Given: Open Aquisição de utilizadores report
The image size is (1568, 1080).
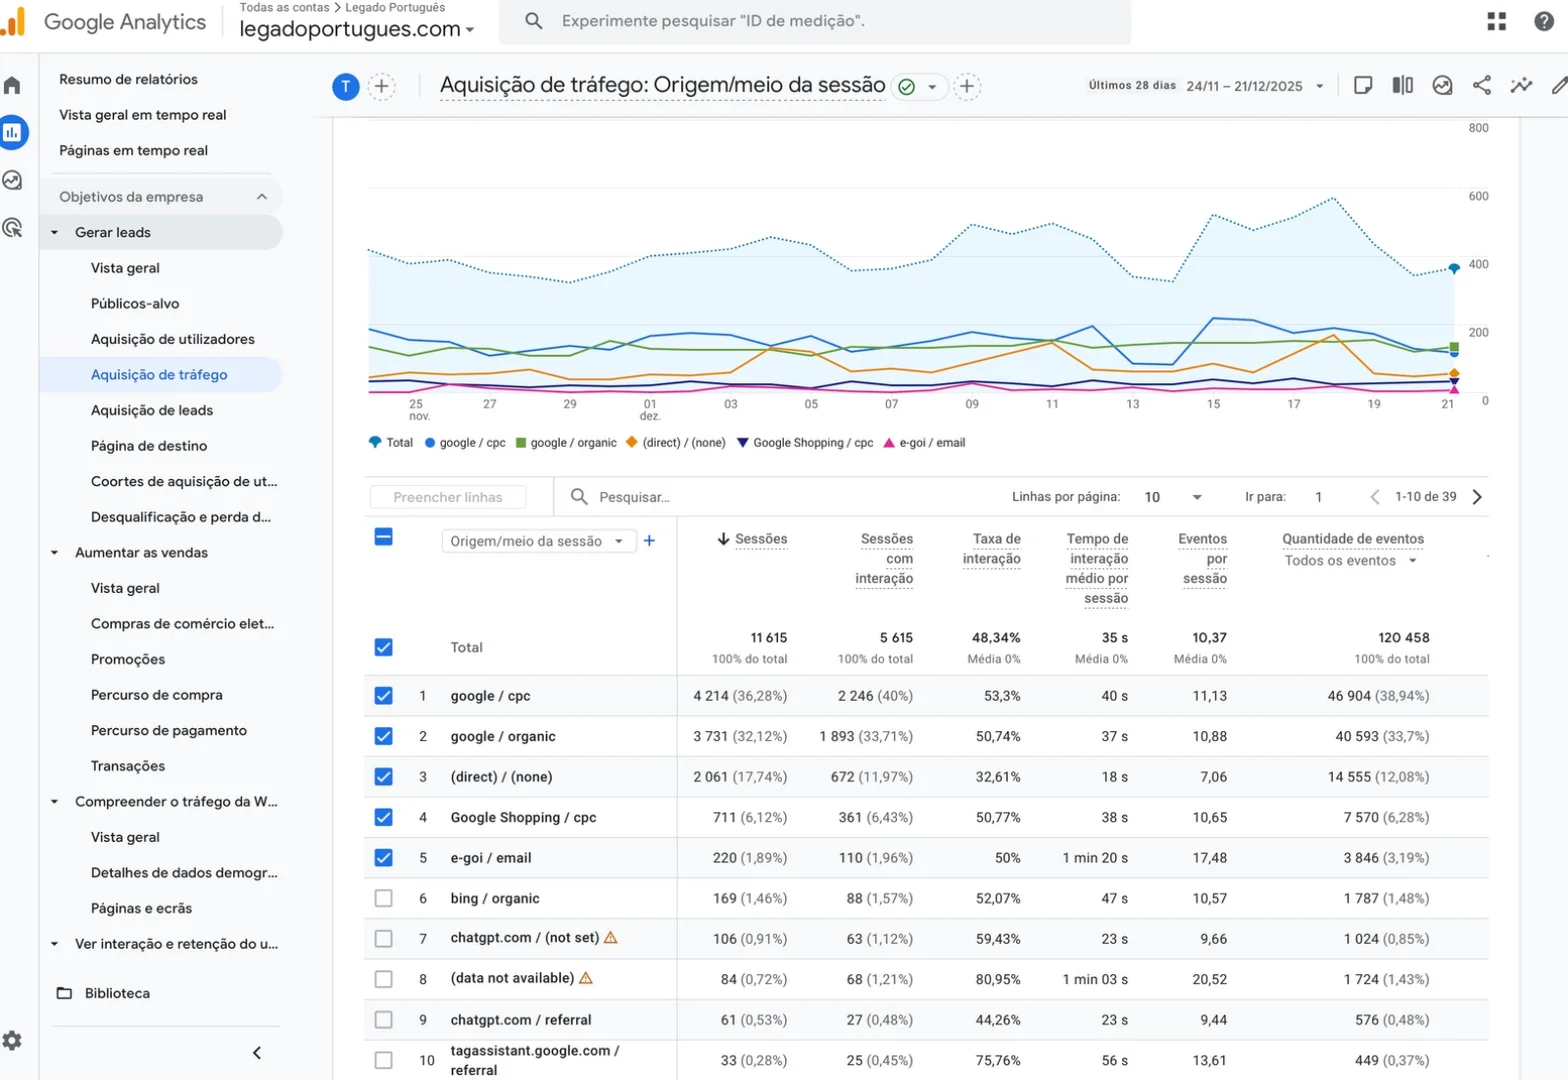Looking at the screenshot, I should tap(173, 339).
